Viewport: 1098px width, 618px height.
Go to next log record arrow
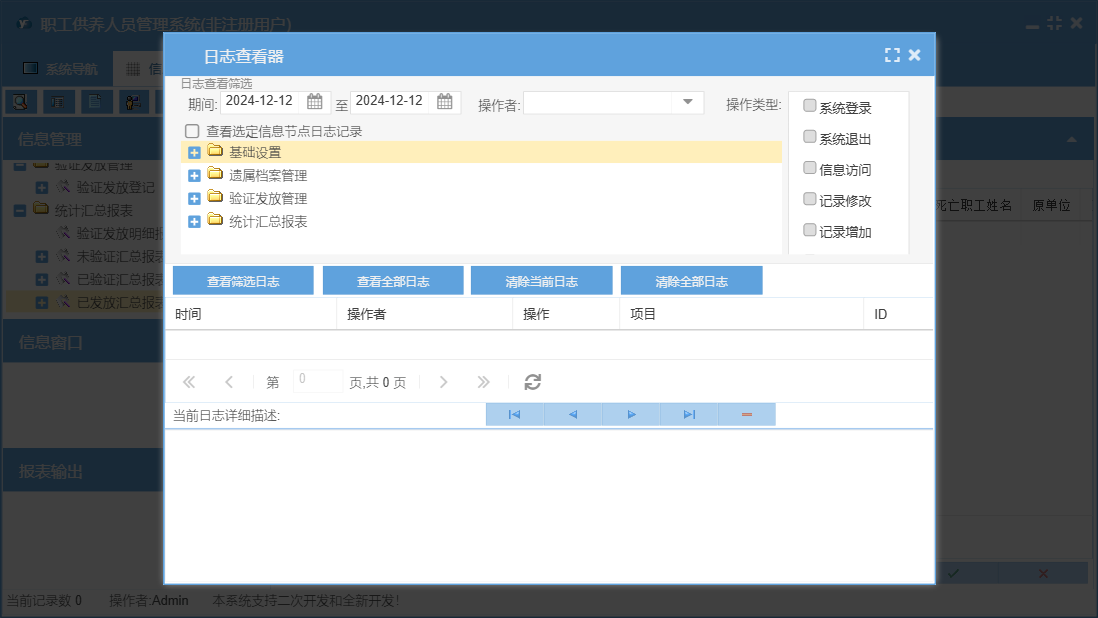631,414
